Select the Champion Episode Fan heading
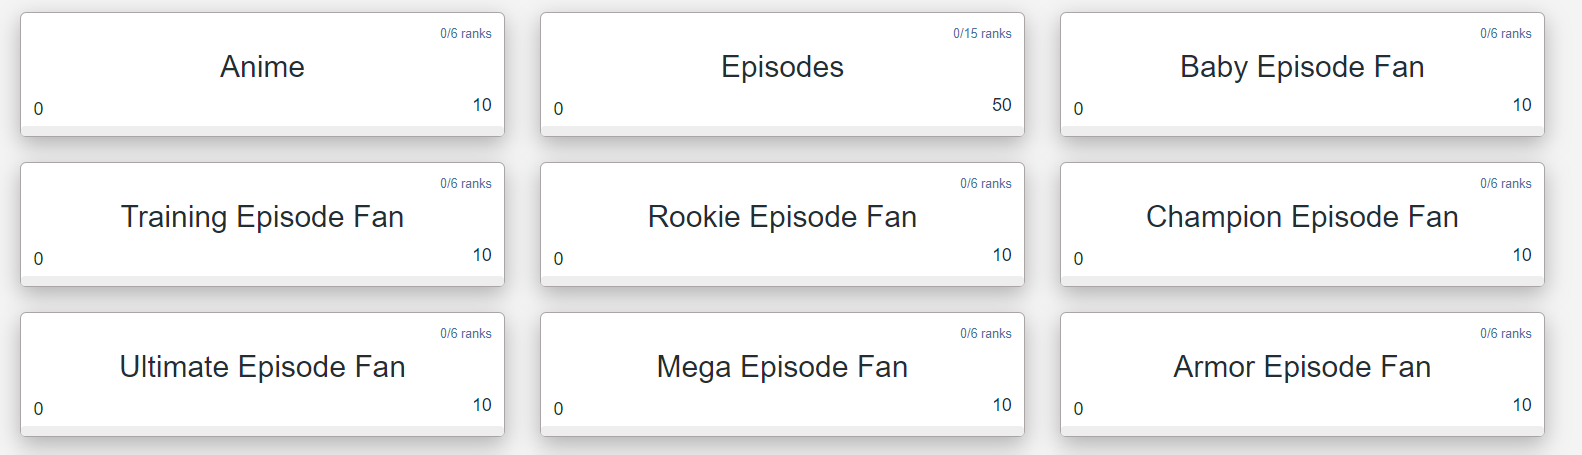The image size is (1582, 455). (x=1302, y=217)
